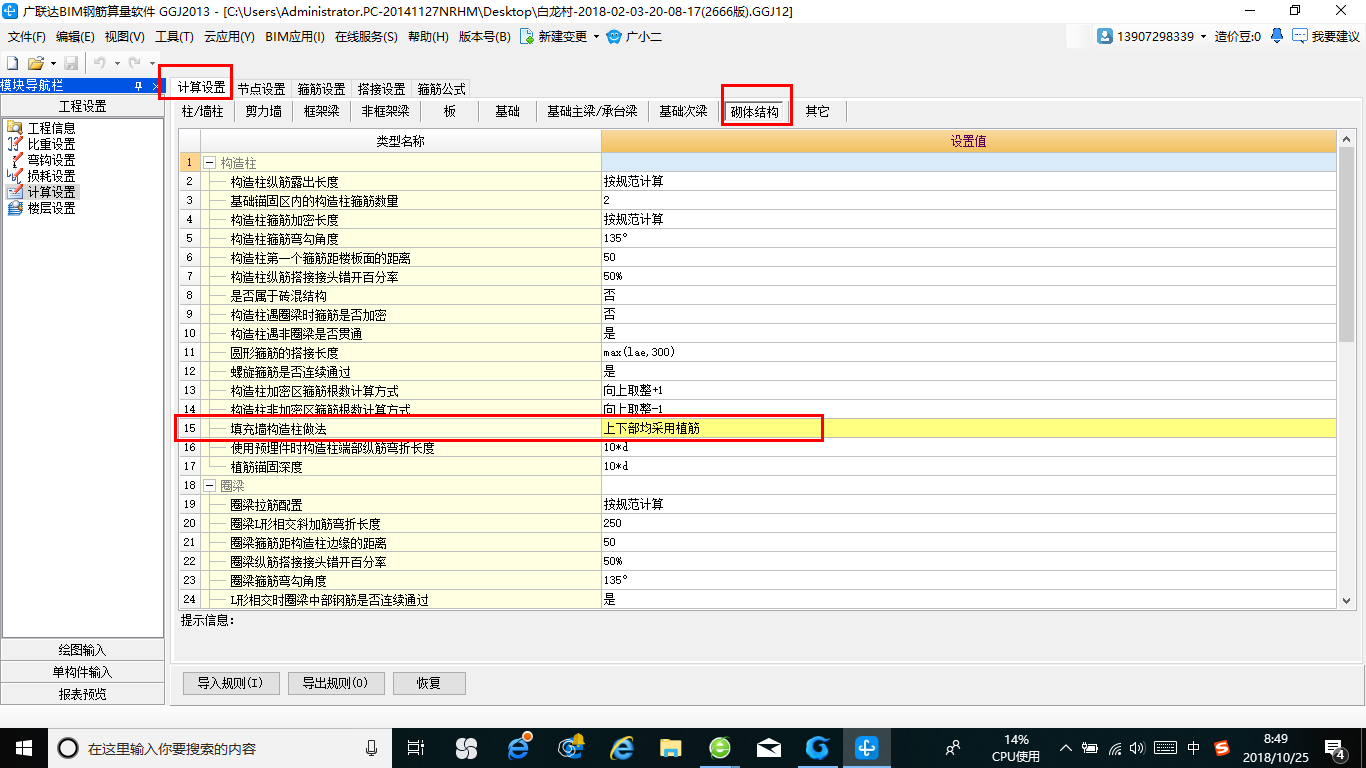The image size is (1366, 768).
Task: Open Undo history dropdown arrow
Action: point(116,63)
